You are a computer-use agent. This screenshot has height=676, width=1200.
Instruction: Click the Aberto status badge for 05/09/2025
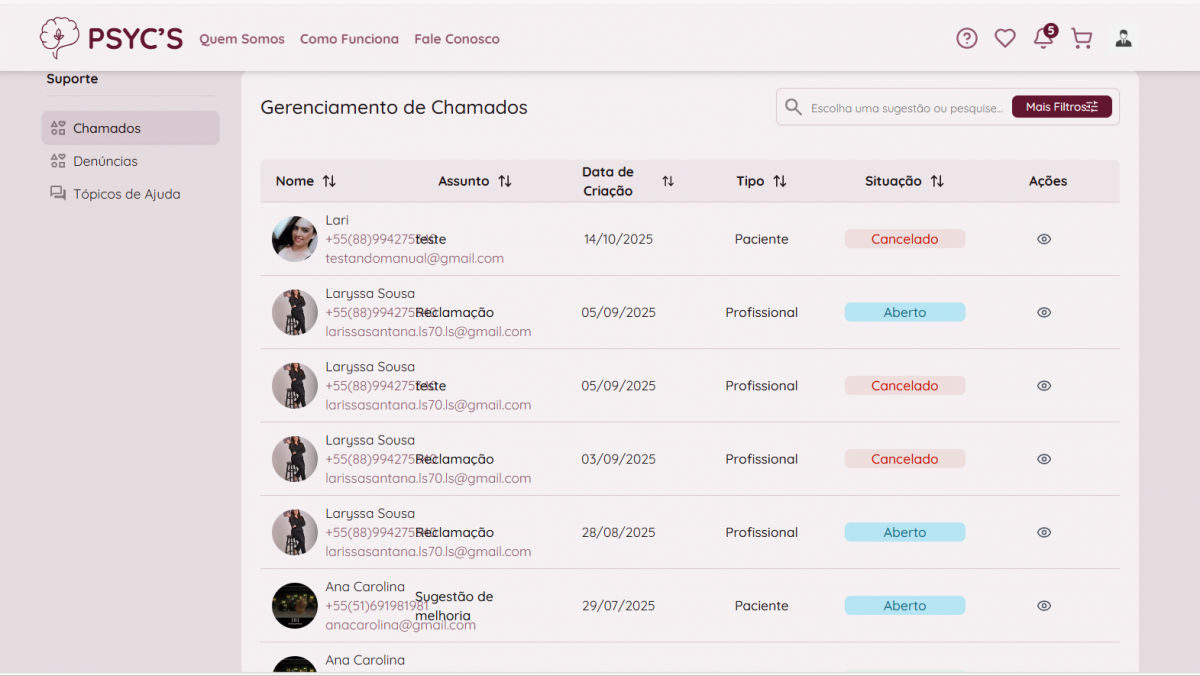click(x=904, y=312)
